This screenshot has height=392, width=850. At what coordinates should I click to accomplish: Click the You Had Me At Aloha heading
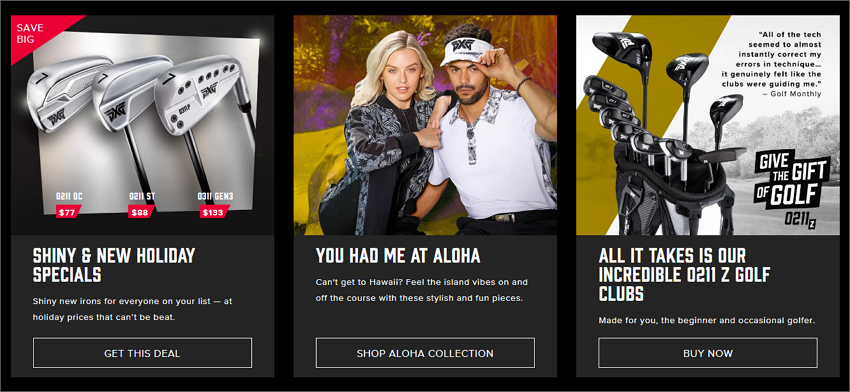tap(398, 255)
